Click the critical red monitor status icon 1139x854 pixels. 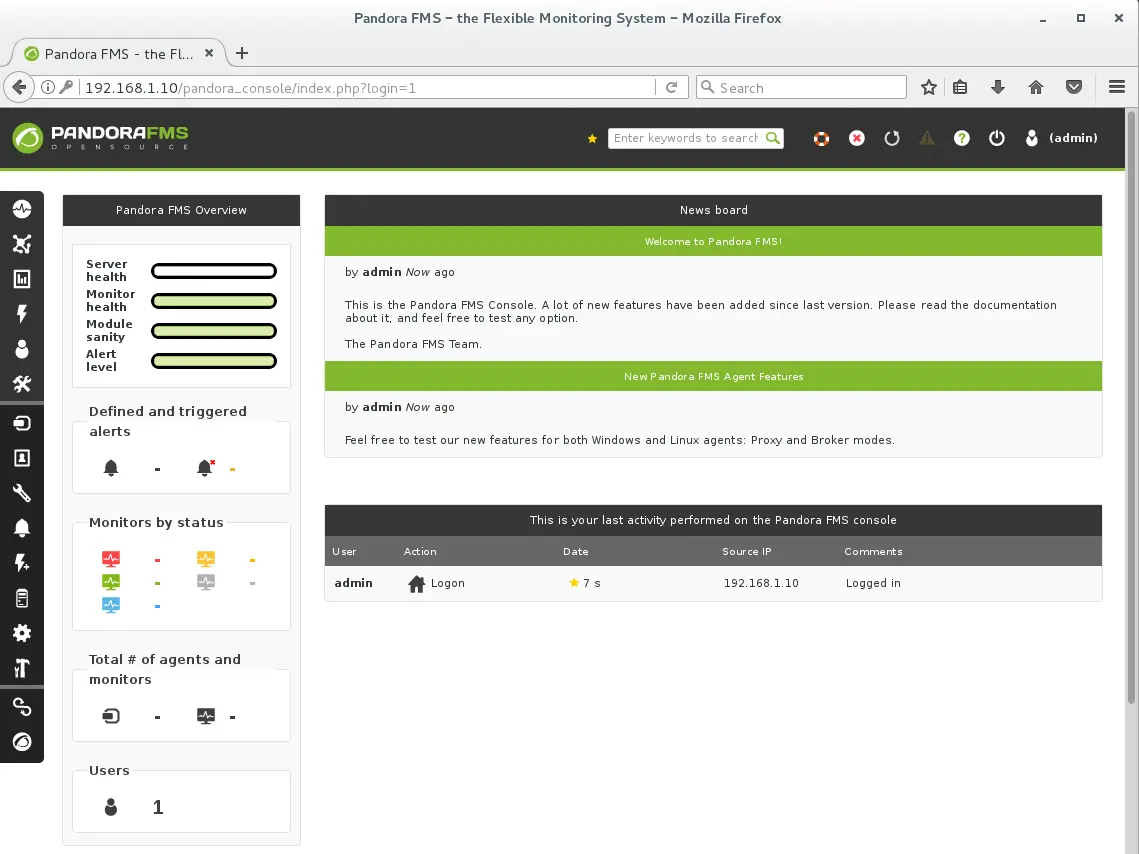pyautogui.click(x=110, y=559)
